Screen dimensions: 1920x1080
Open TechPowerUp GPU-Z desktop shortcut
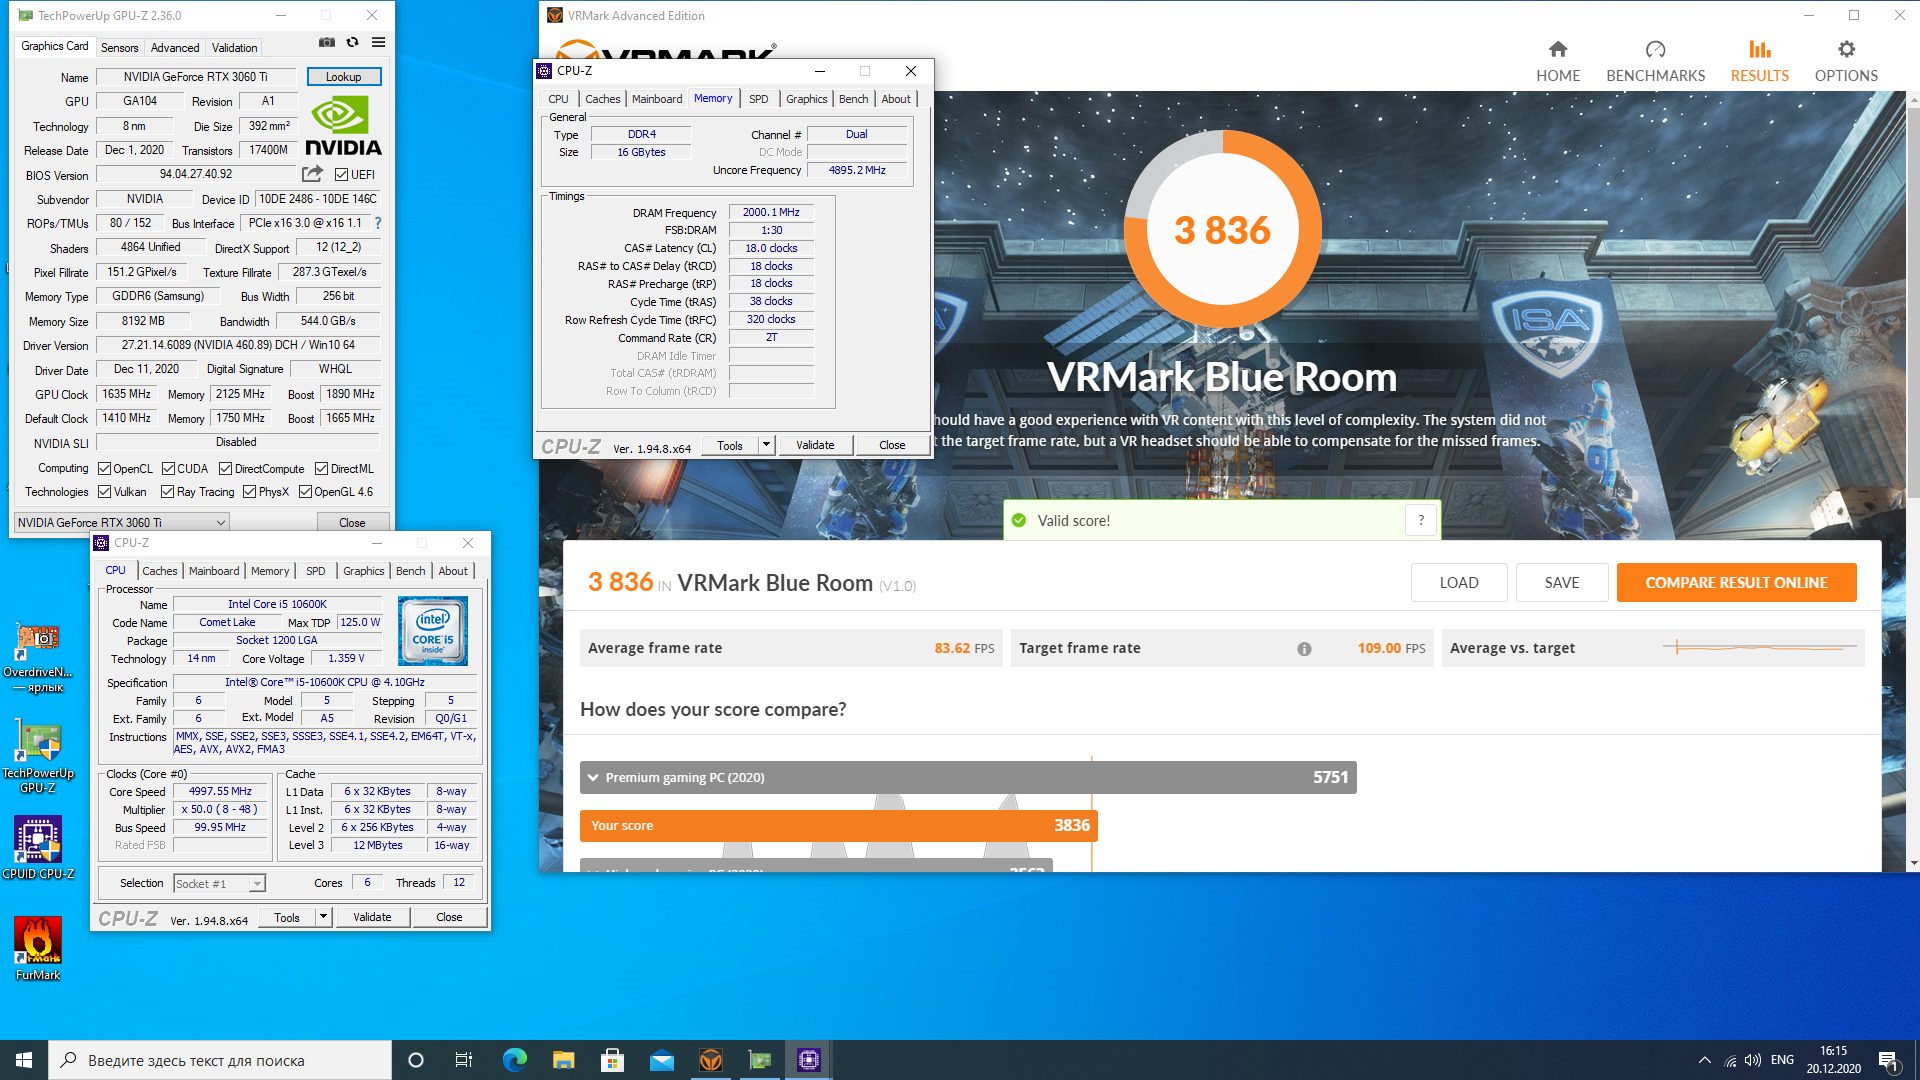(38, 757)
